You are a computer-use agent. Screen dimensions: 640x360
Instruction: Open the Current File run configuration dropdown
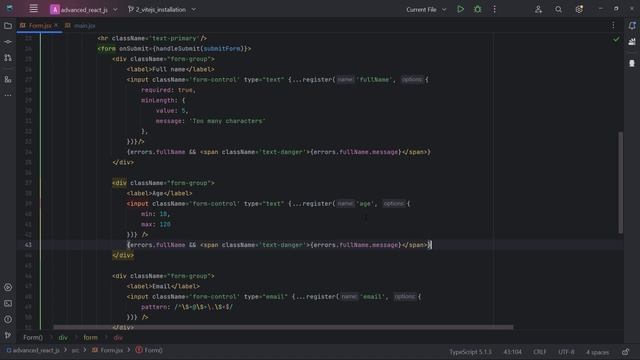click(426, 9)
